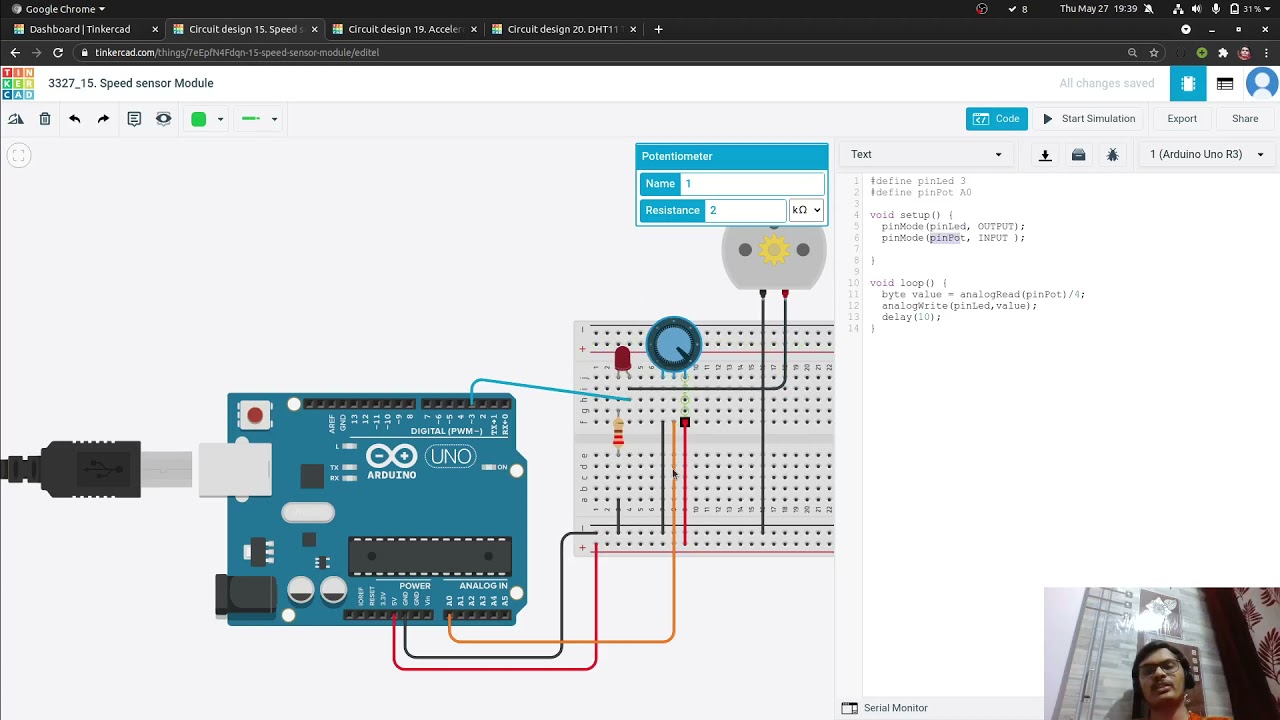Viewport: 1280px width, 720px height.
Task: Download the code with download icon
Action: [1045, 155]
